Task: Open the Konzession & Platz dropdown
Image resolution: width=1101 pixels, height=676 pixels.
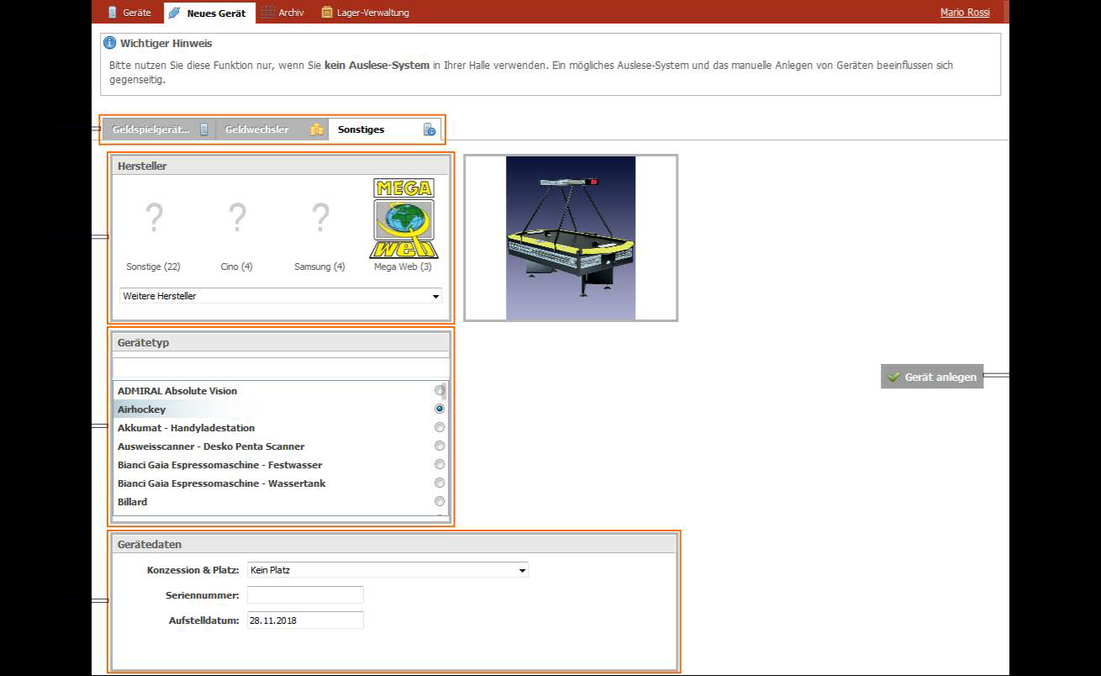Action: (x=388, y=570)
